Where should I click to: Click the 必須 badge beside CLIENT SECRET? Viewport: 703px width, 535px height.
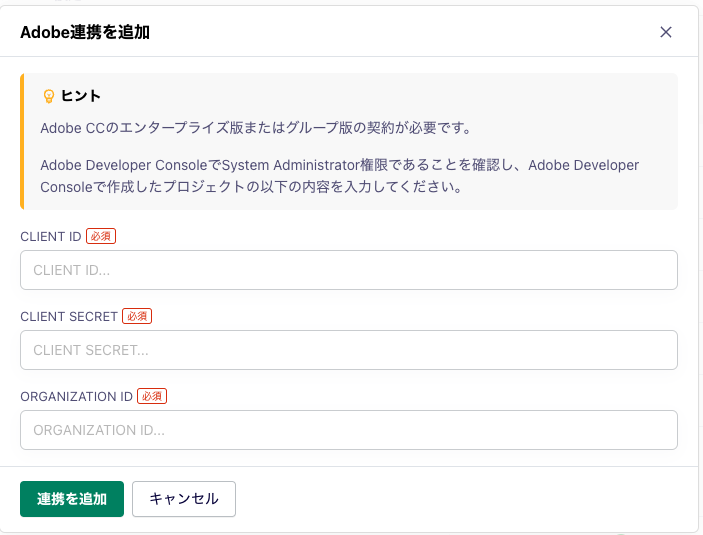coord(137,316)
